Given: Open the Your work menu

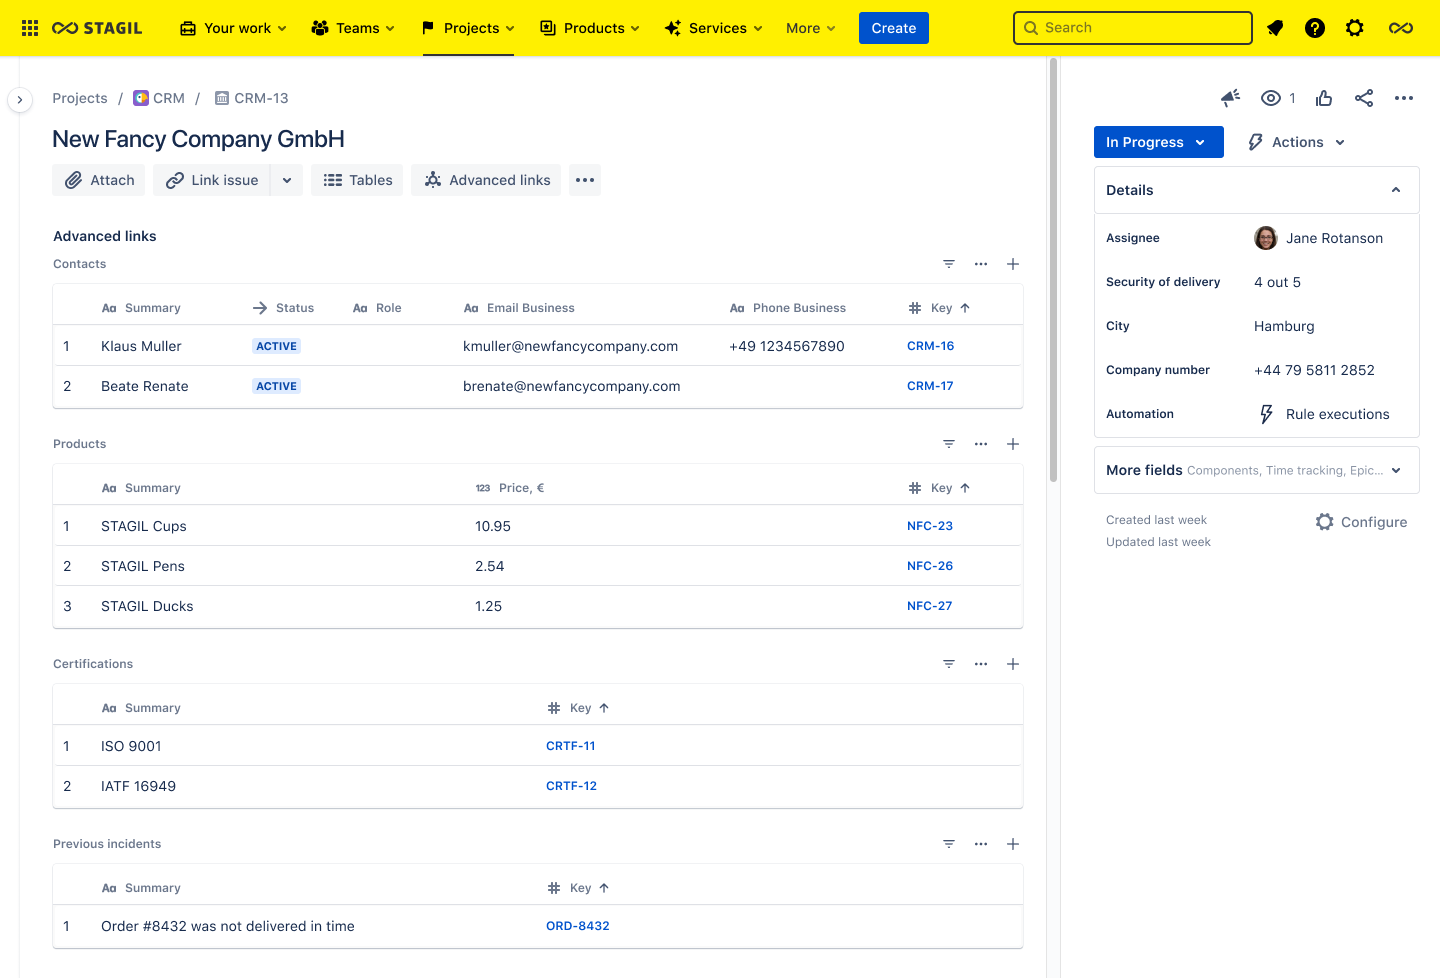Looking at the screenshot, I should point(233,28).
